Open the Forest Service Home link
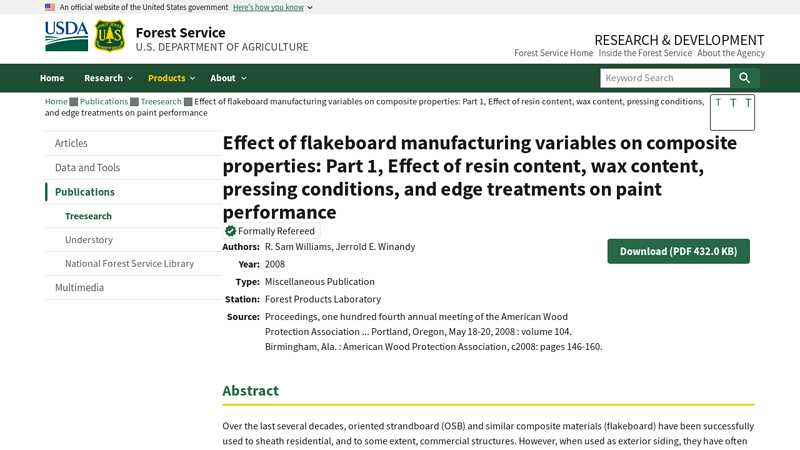This screenshot has height=450, width=800. [x=554, y=53]
